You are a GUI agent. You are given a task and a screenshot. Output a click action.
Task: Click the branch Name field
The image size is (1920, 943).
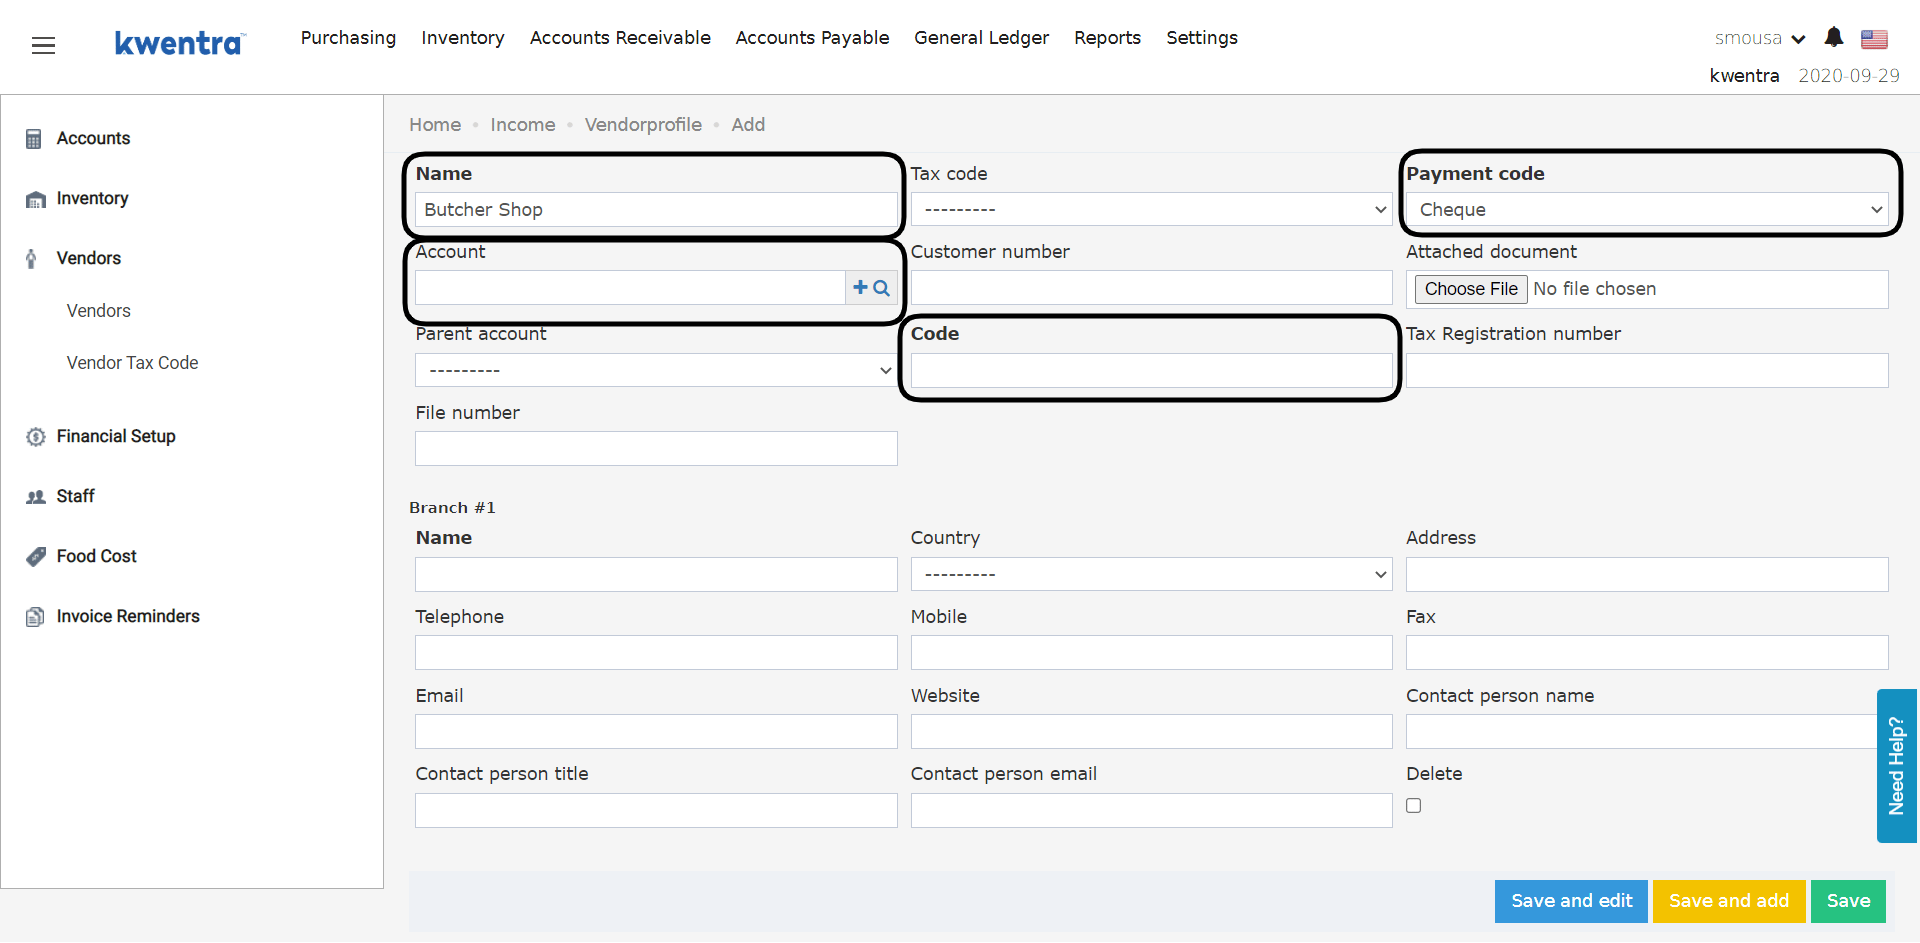click(x=656, y=574)
